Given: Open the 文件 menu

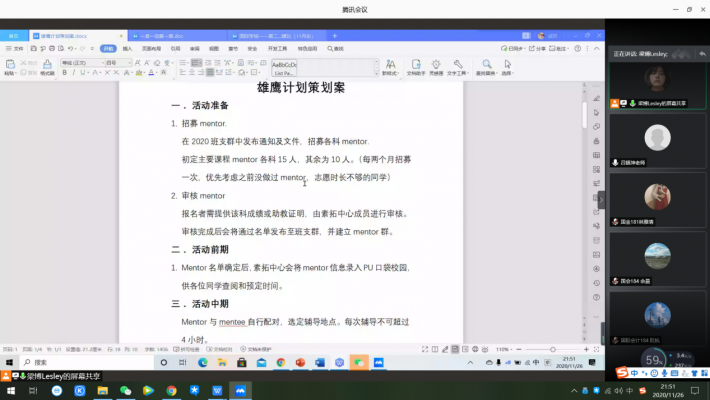Looking at the screenshot, I should [x=14, y=48].
